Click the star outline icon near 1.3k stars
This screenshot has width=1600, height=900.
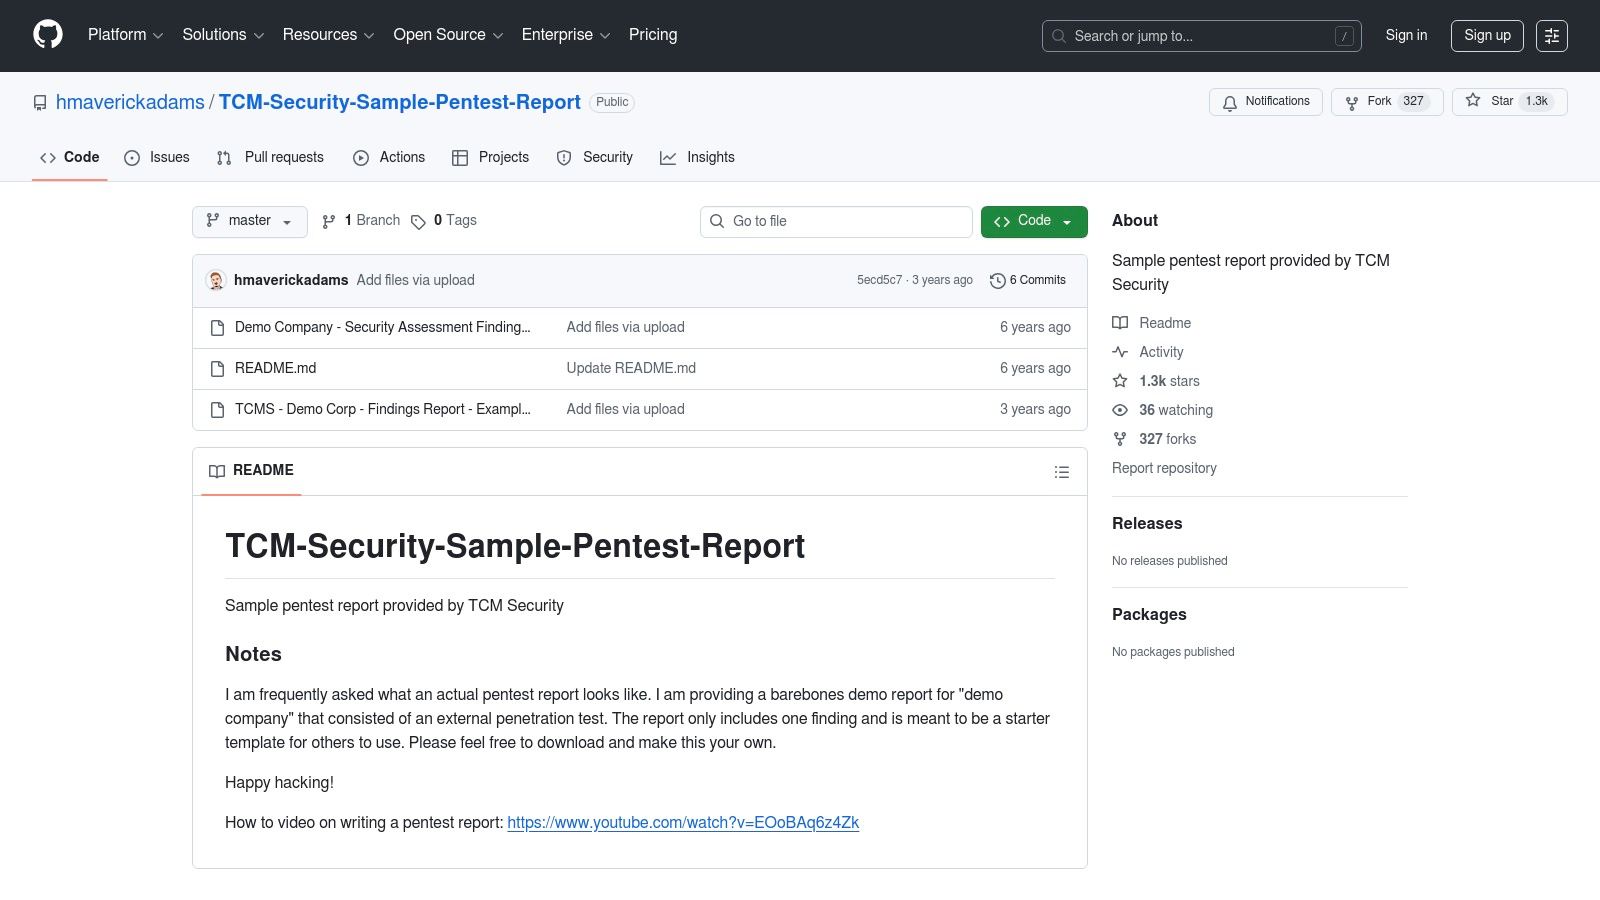point(1119,381)
